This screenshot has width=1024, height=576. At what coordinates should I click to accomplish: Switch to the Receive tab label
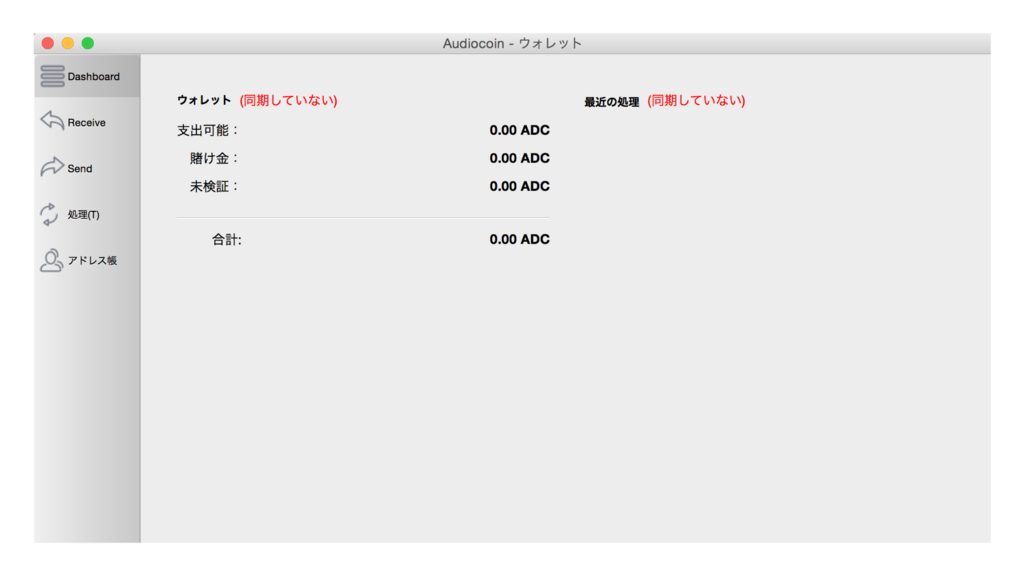[86, 122]
